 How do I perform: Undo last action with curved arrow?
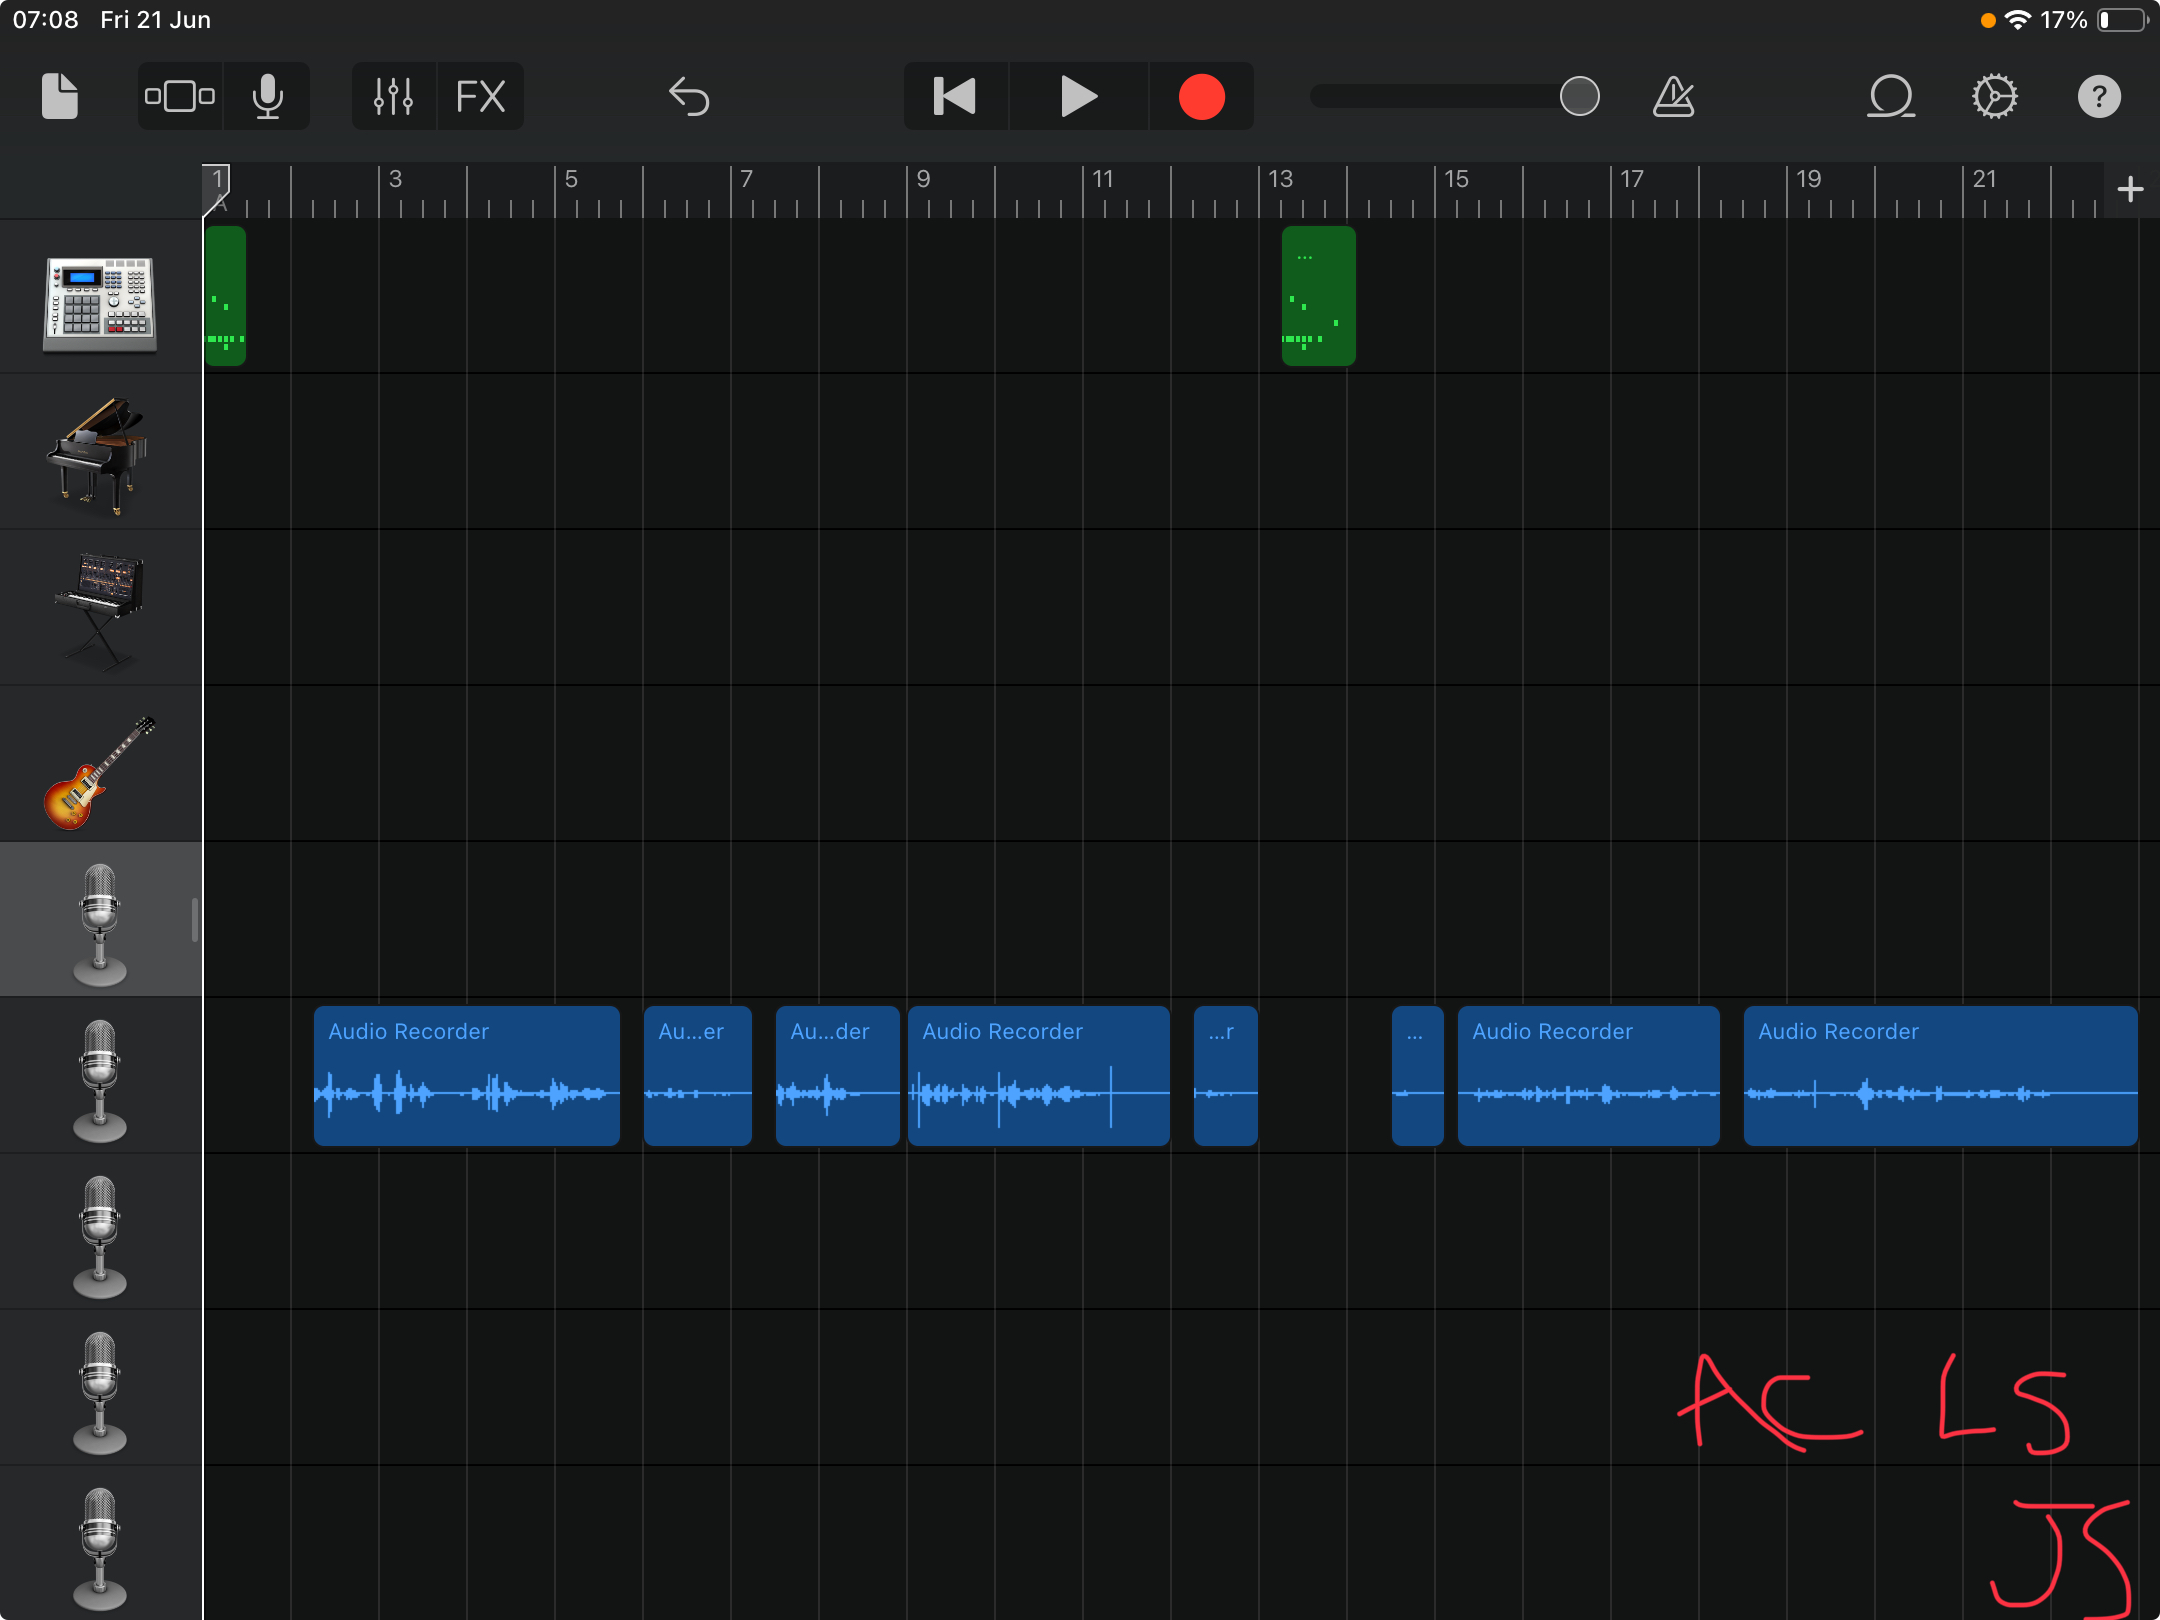click(689, 96)
